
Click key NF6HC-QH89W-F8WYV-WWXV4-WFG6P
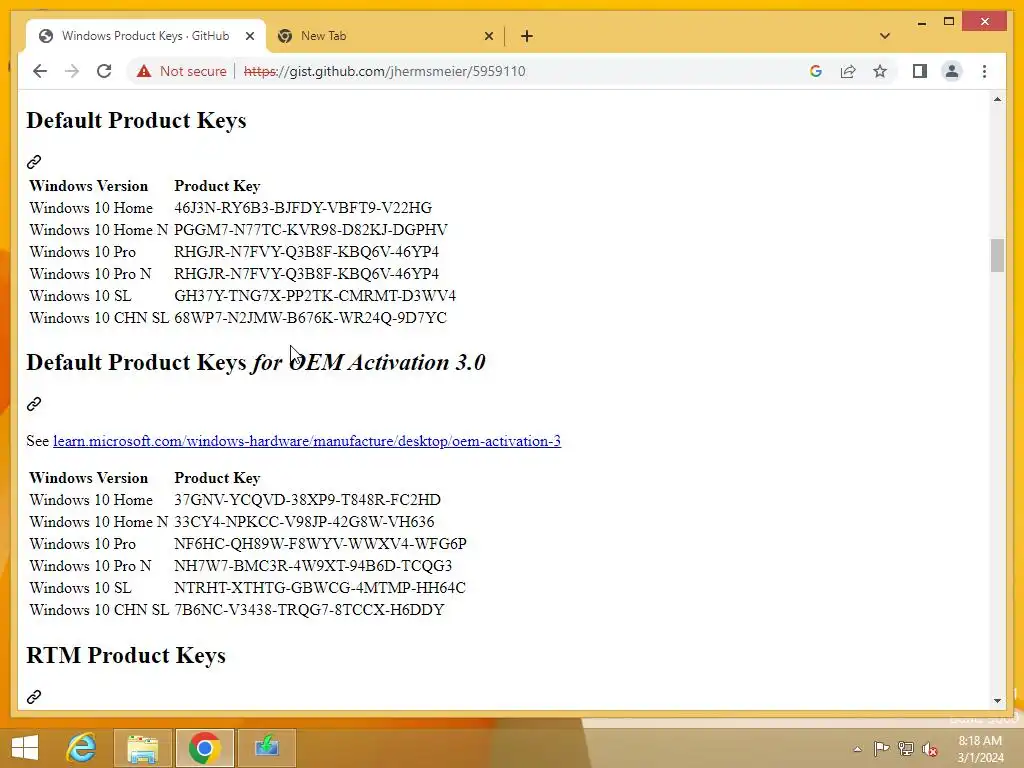(320, 543)
